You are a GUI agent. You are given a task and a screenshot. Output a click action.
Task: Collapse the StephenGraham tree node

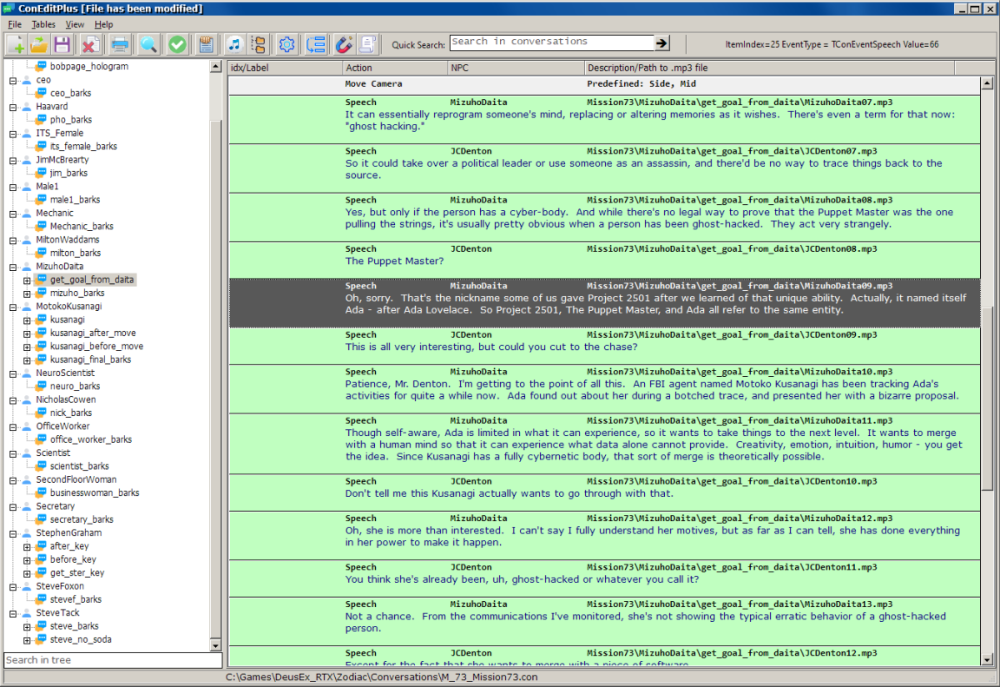[13, 533]
